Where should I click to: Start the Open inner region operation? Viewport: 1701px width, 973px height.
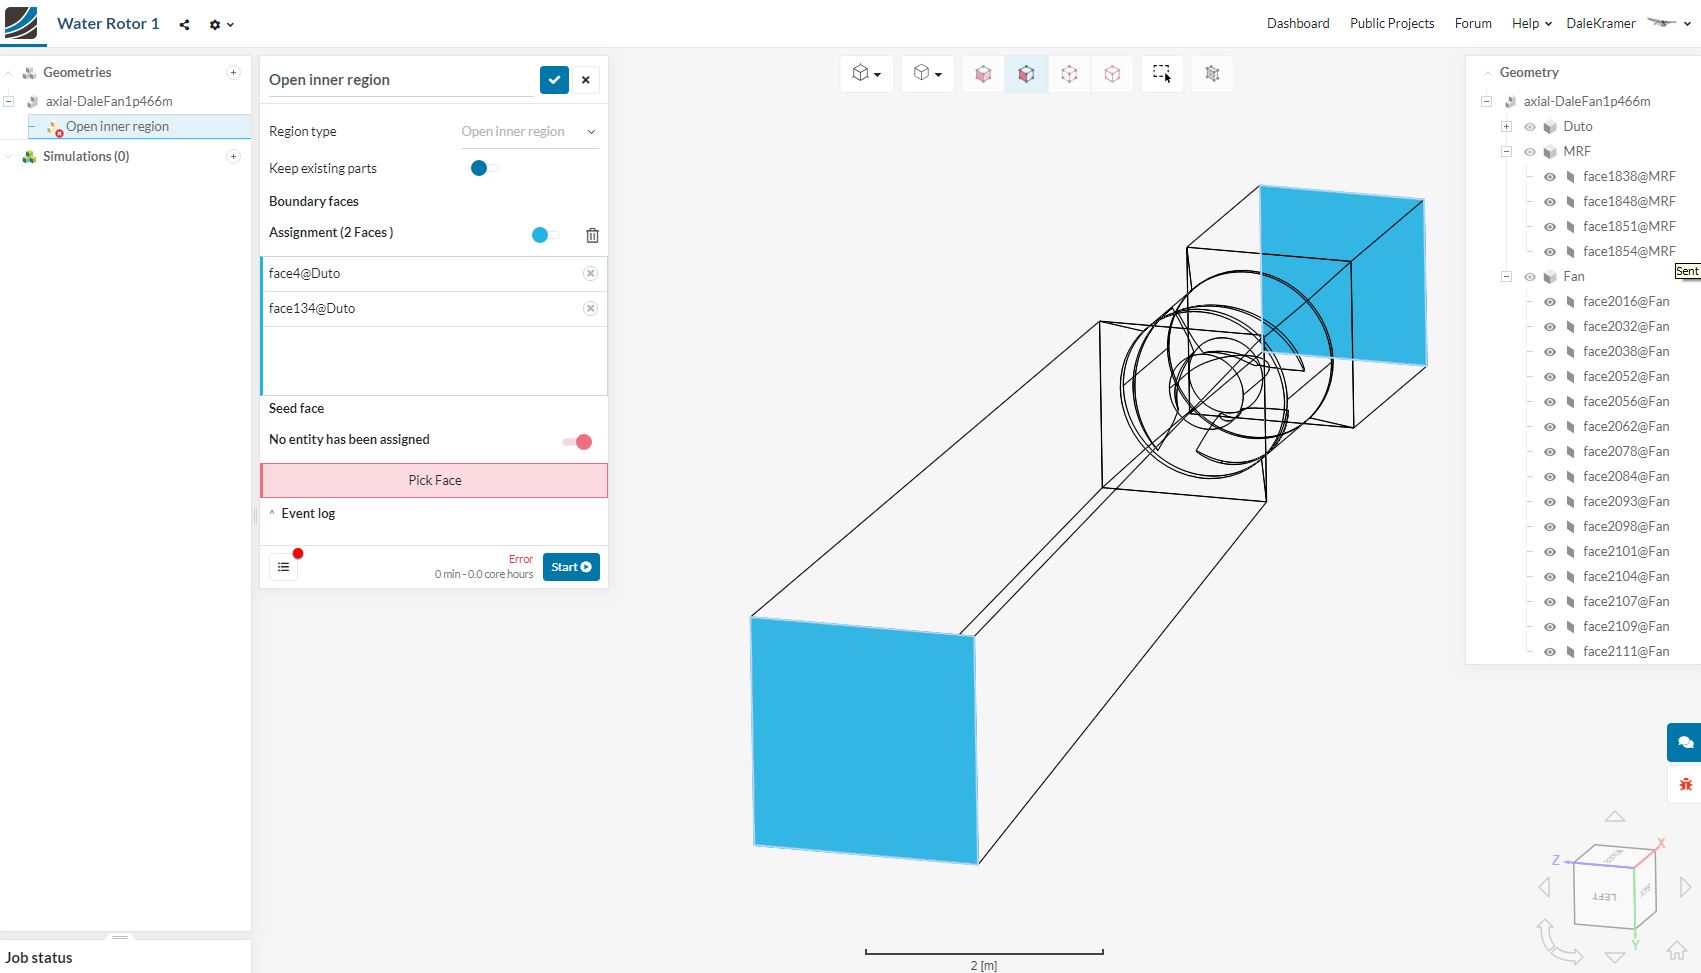[x=571, y=567]
